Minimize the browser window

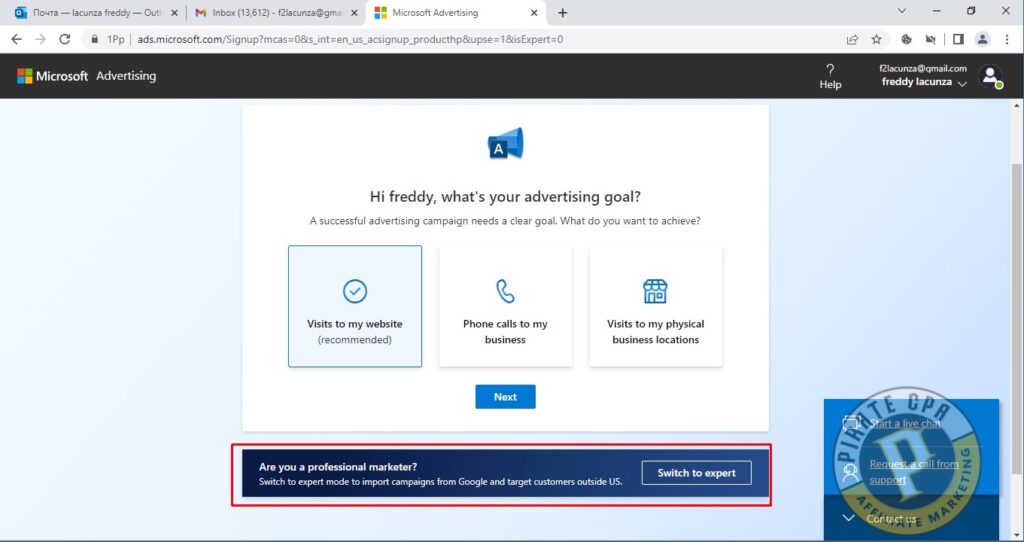coord(936,11)
